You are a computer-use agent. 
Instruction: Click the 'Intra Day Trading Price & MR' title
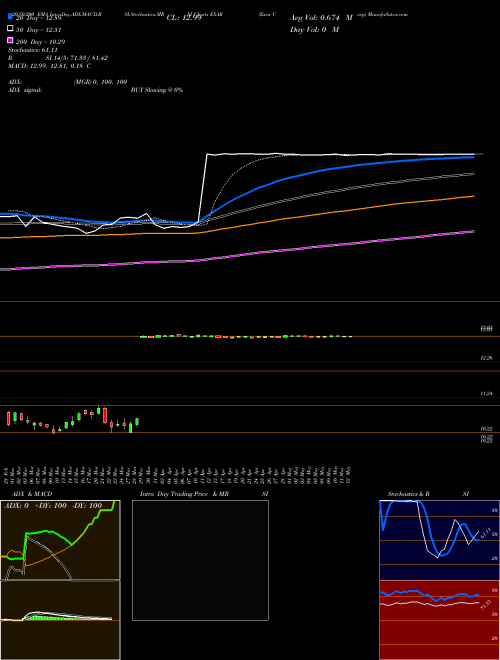coord(184,494)
